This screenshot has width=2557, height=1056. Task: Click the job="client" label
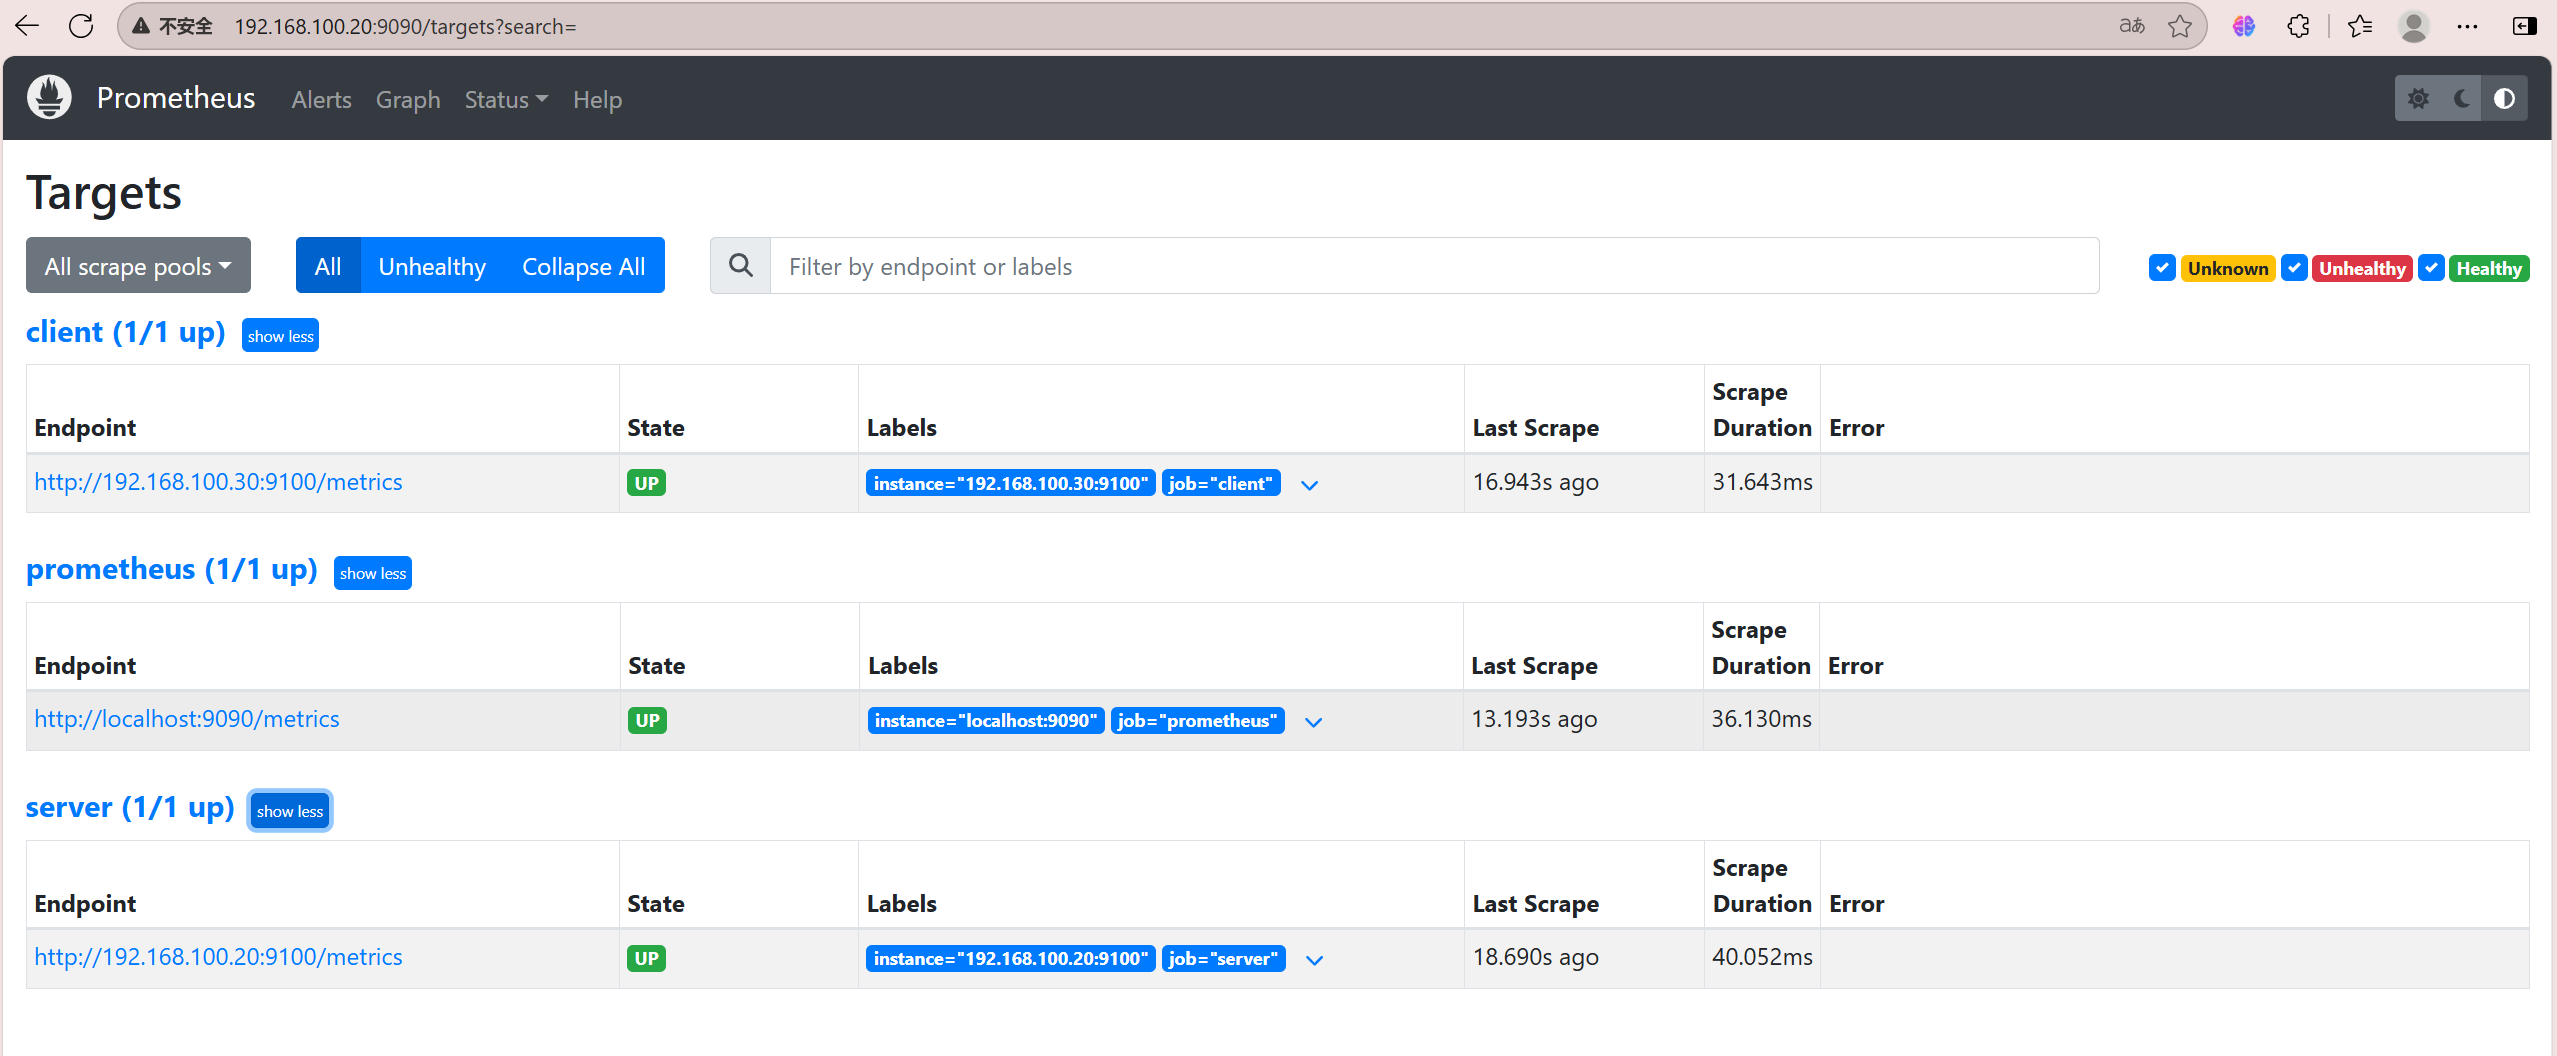(x=1221, y=483)
